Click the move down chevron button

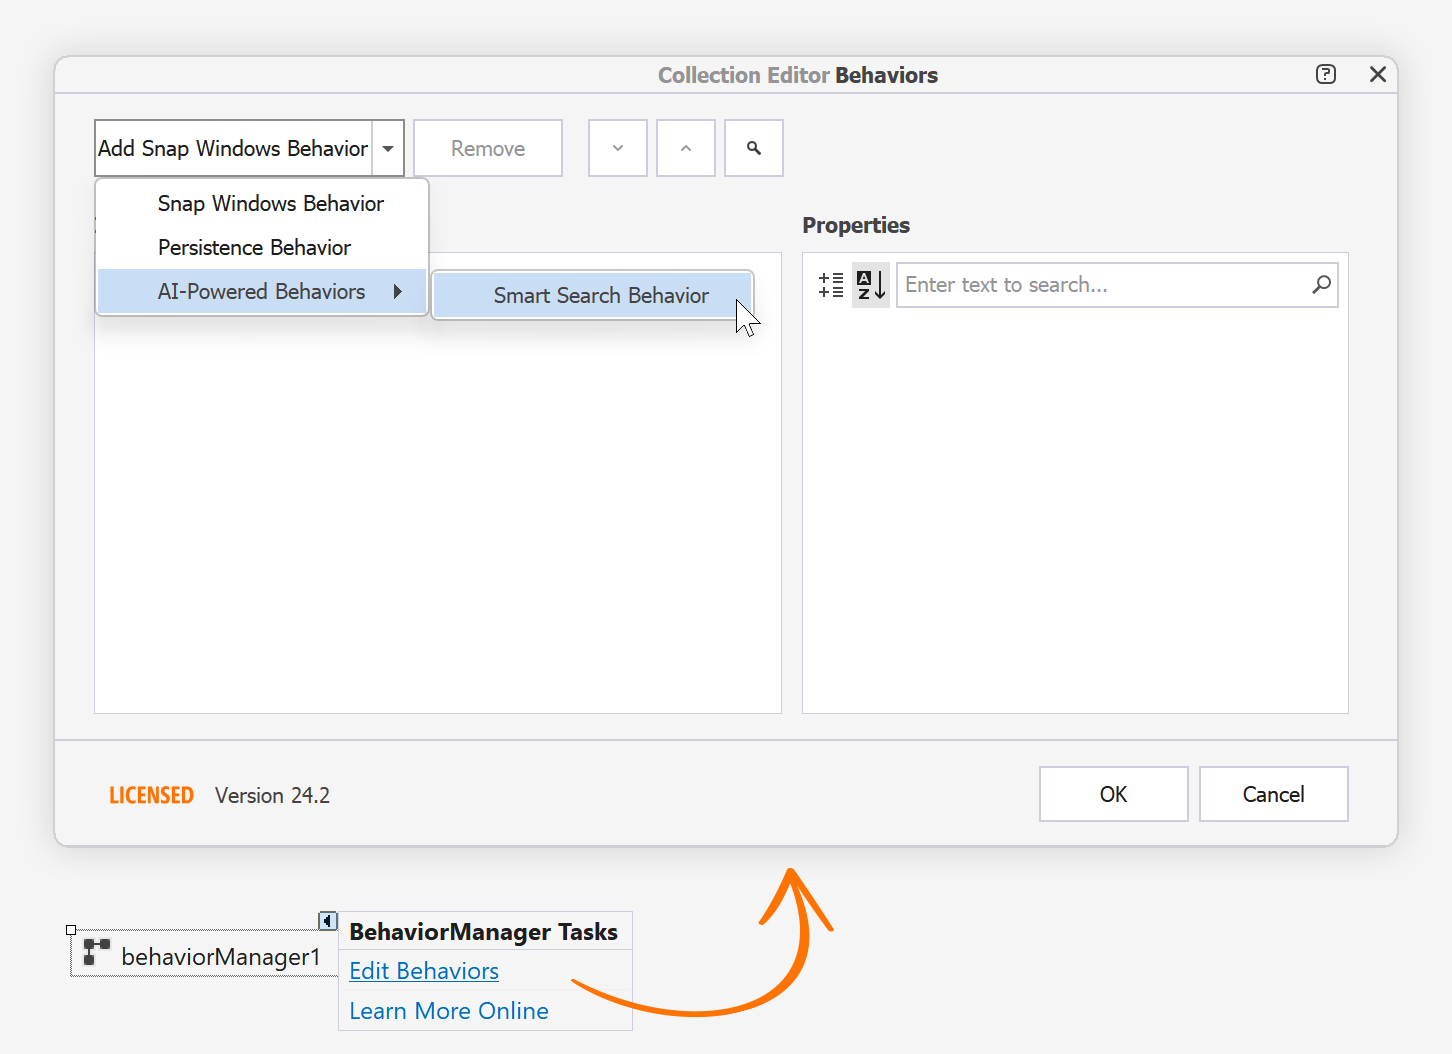(x=617, y=148)
